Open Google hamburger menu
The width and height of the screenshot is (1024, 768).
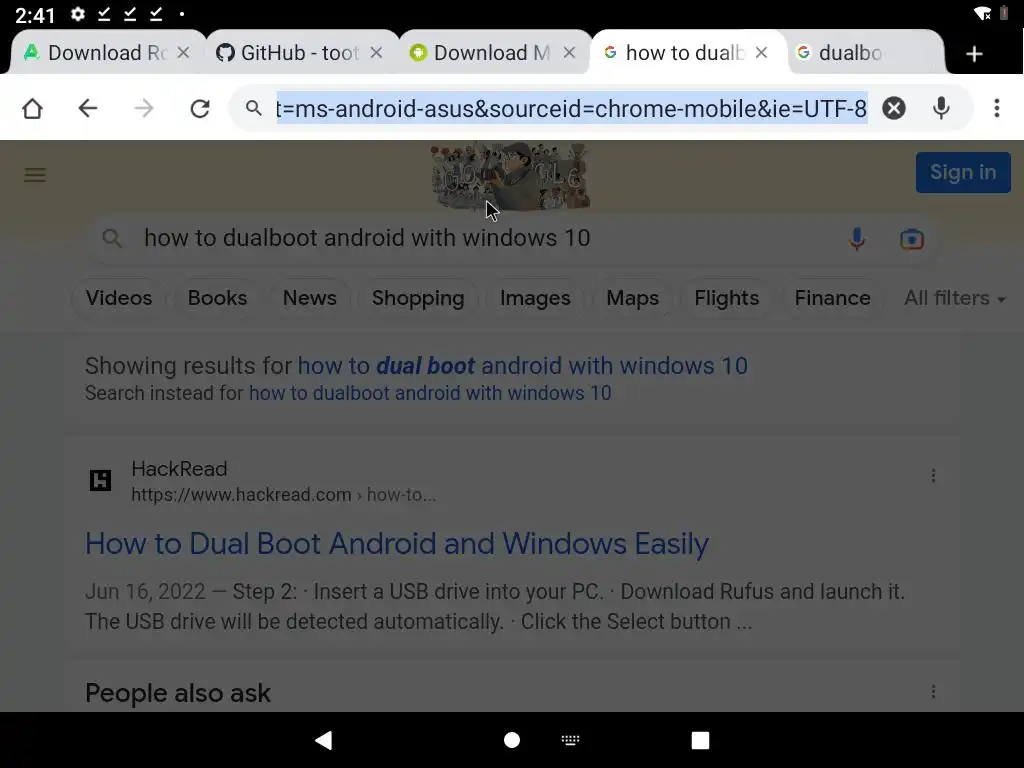[35, 174]
